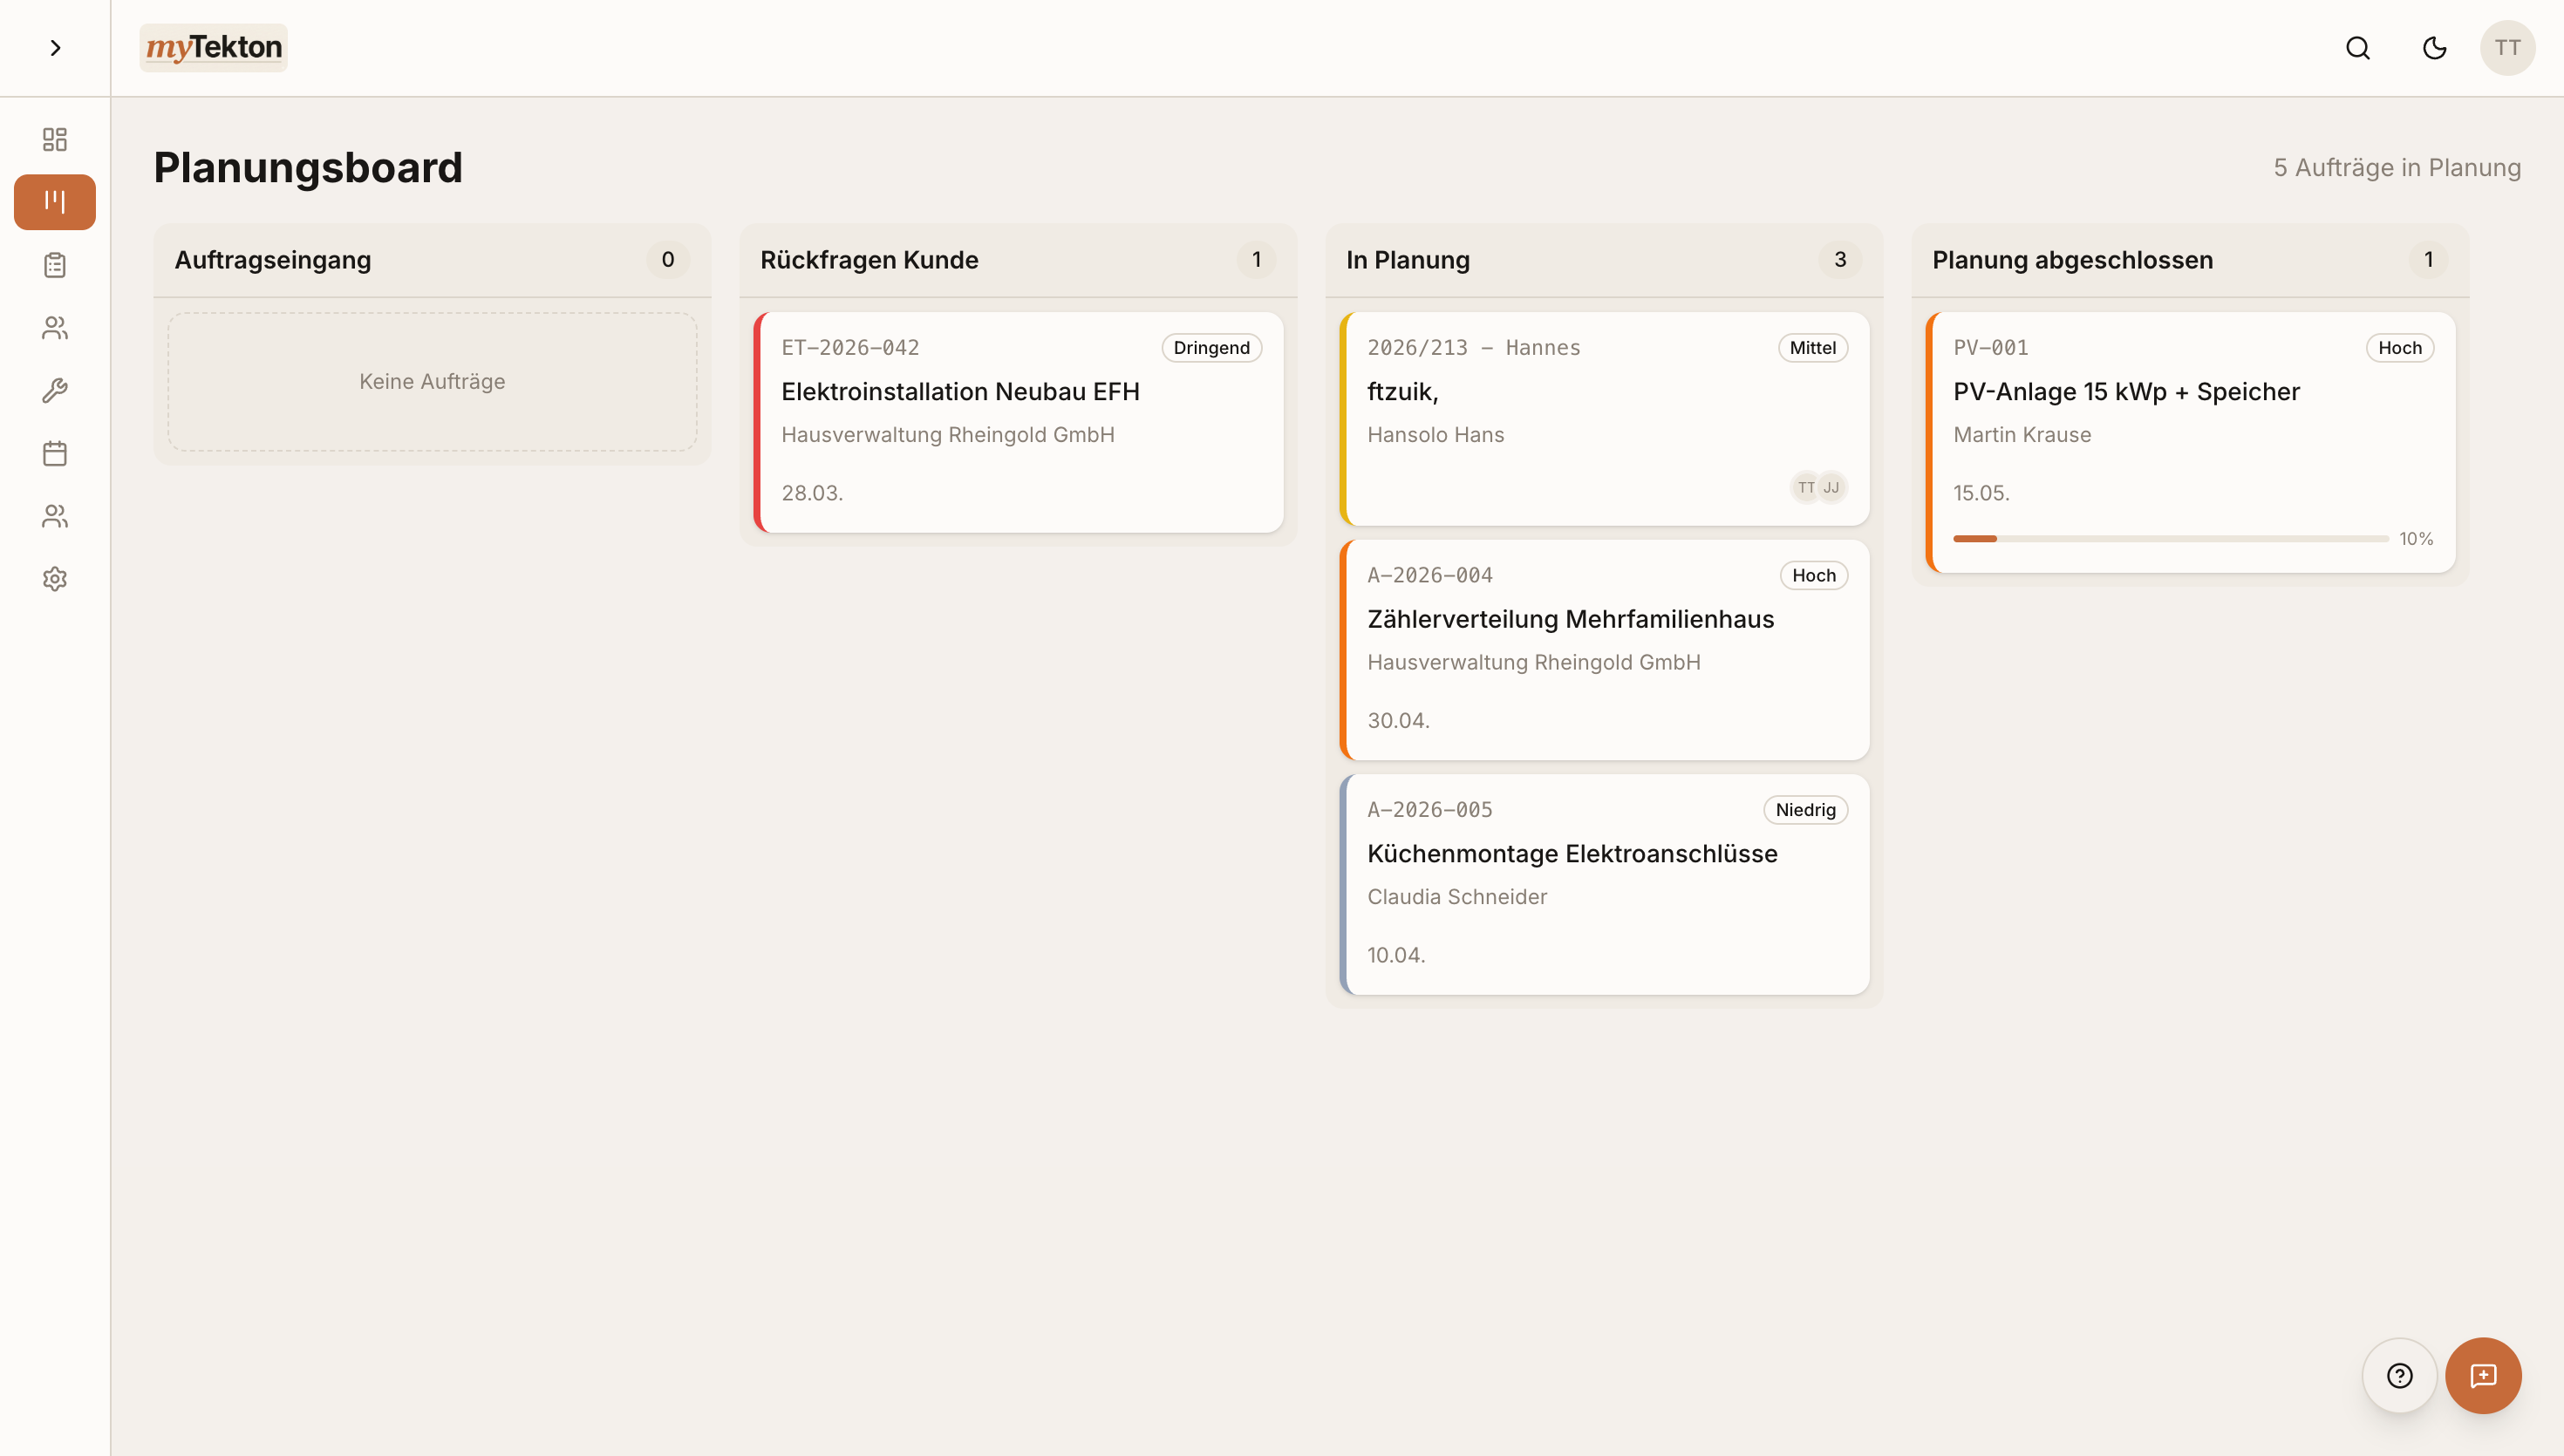2564x1456 pixels.
Task: Expand the In Planung column count badge
Action: [1839, 259]
